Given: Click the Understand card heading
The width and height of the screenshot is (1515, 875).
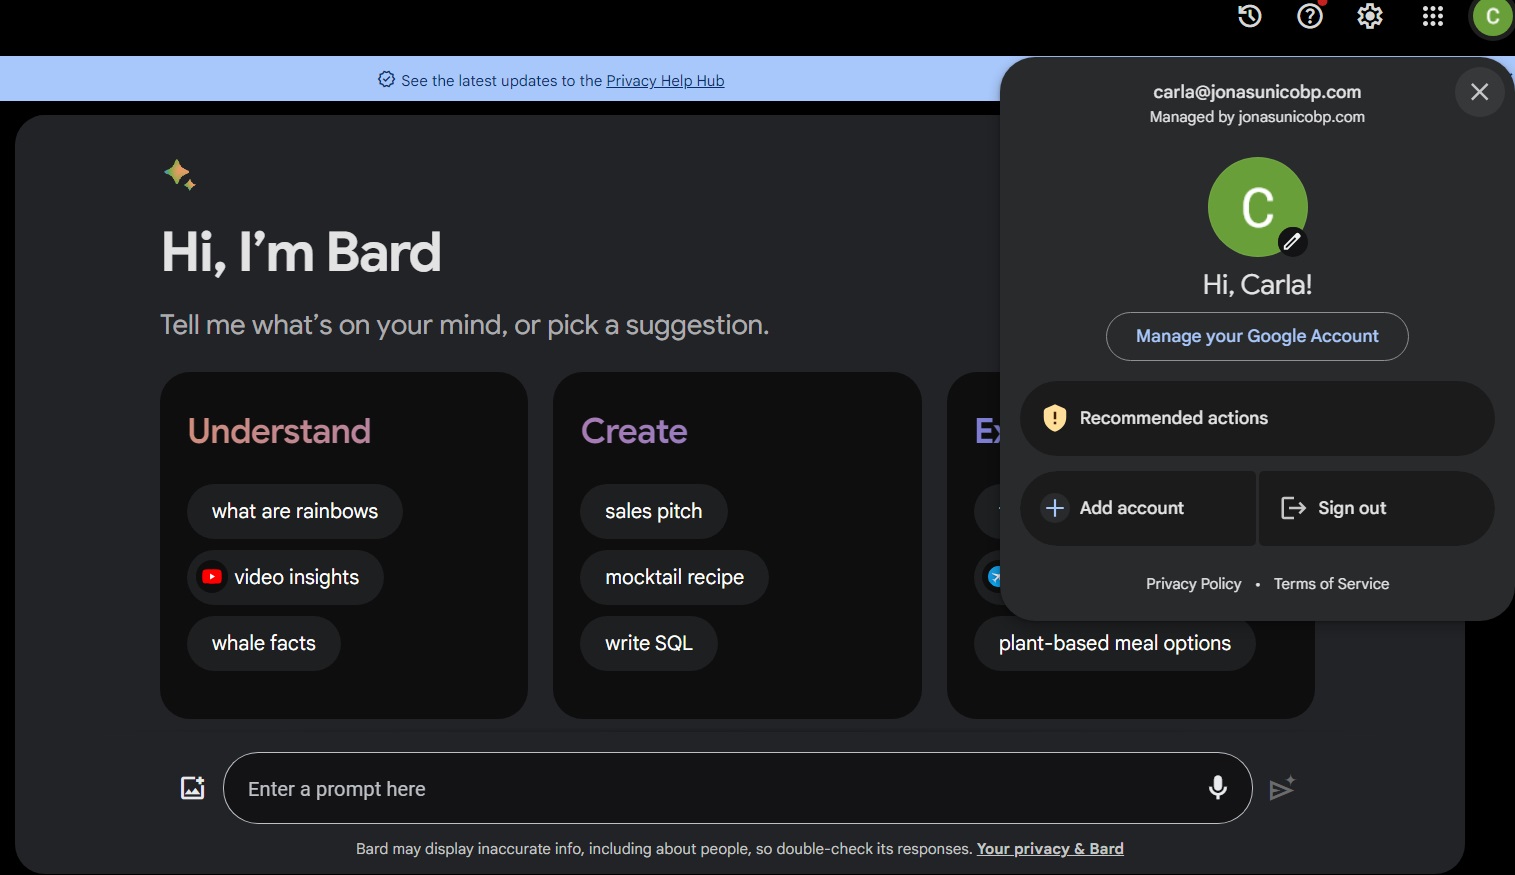Looking at the screenshot, I should (279, 431).
